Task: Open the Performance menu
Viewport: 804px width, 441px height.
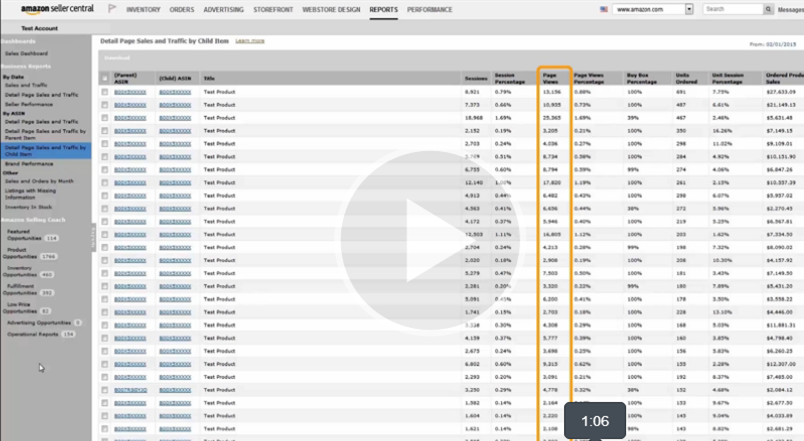Action: (430, 10)
